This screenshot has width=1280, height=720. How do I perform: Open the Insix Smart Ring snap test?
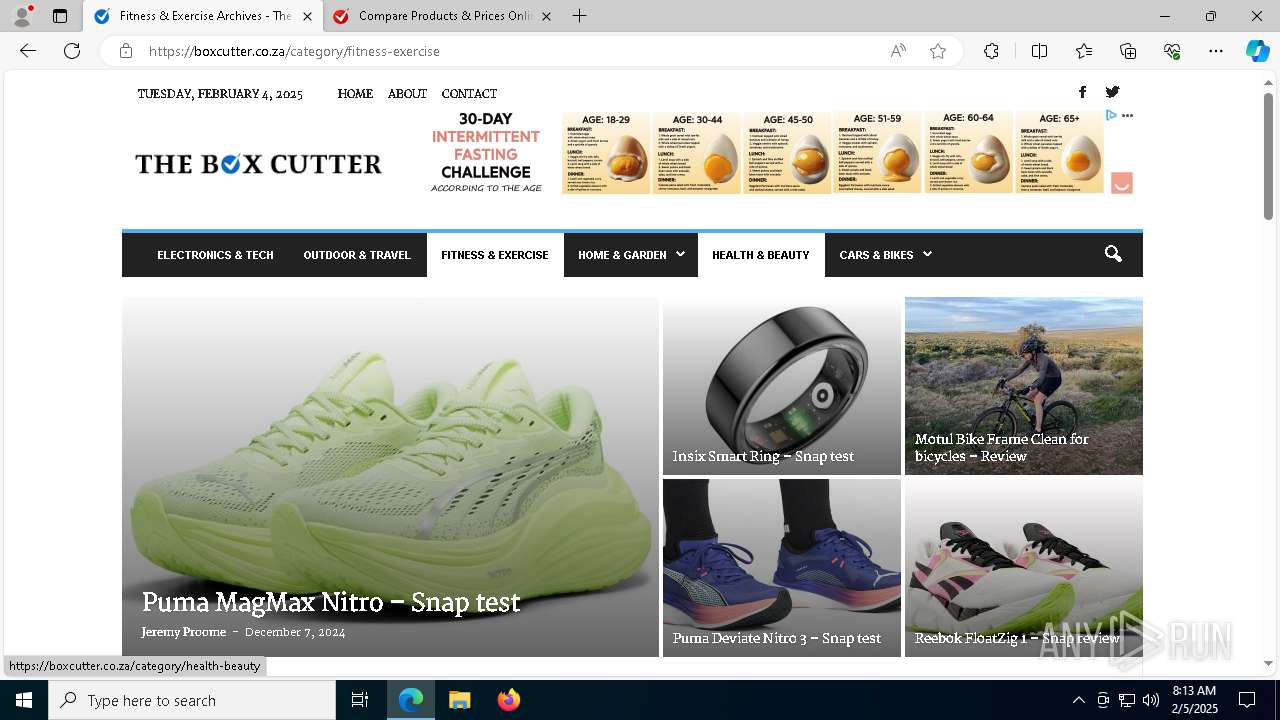(763, 456)
